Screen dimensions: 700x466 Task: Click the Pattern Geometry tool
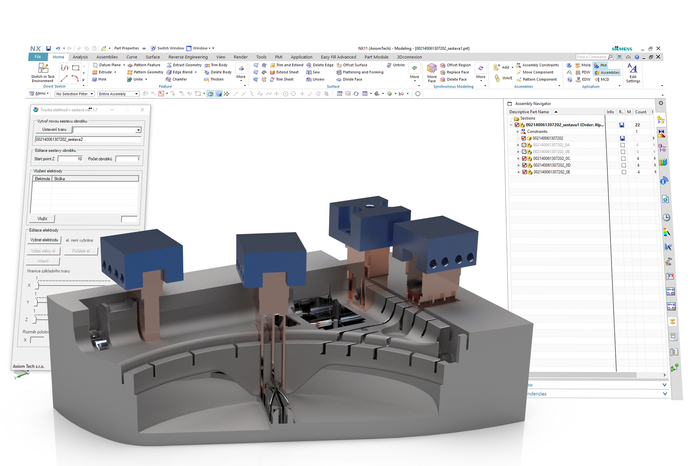click(x=145, y=72)
